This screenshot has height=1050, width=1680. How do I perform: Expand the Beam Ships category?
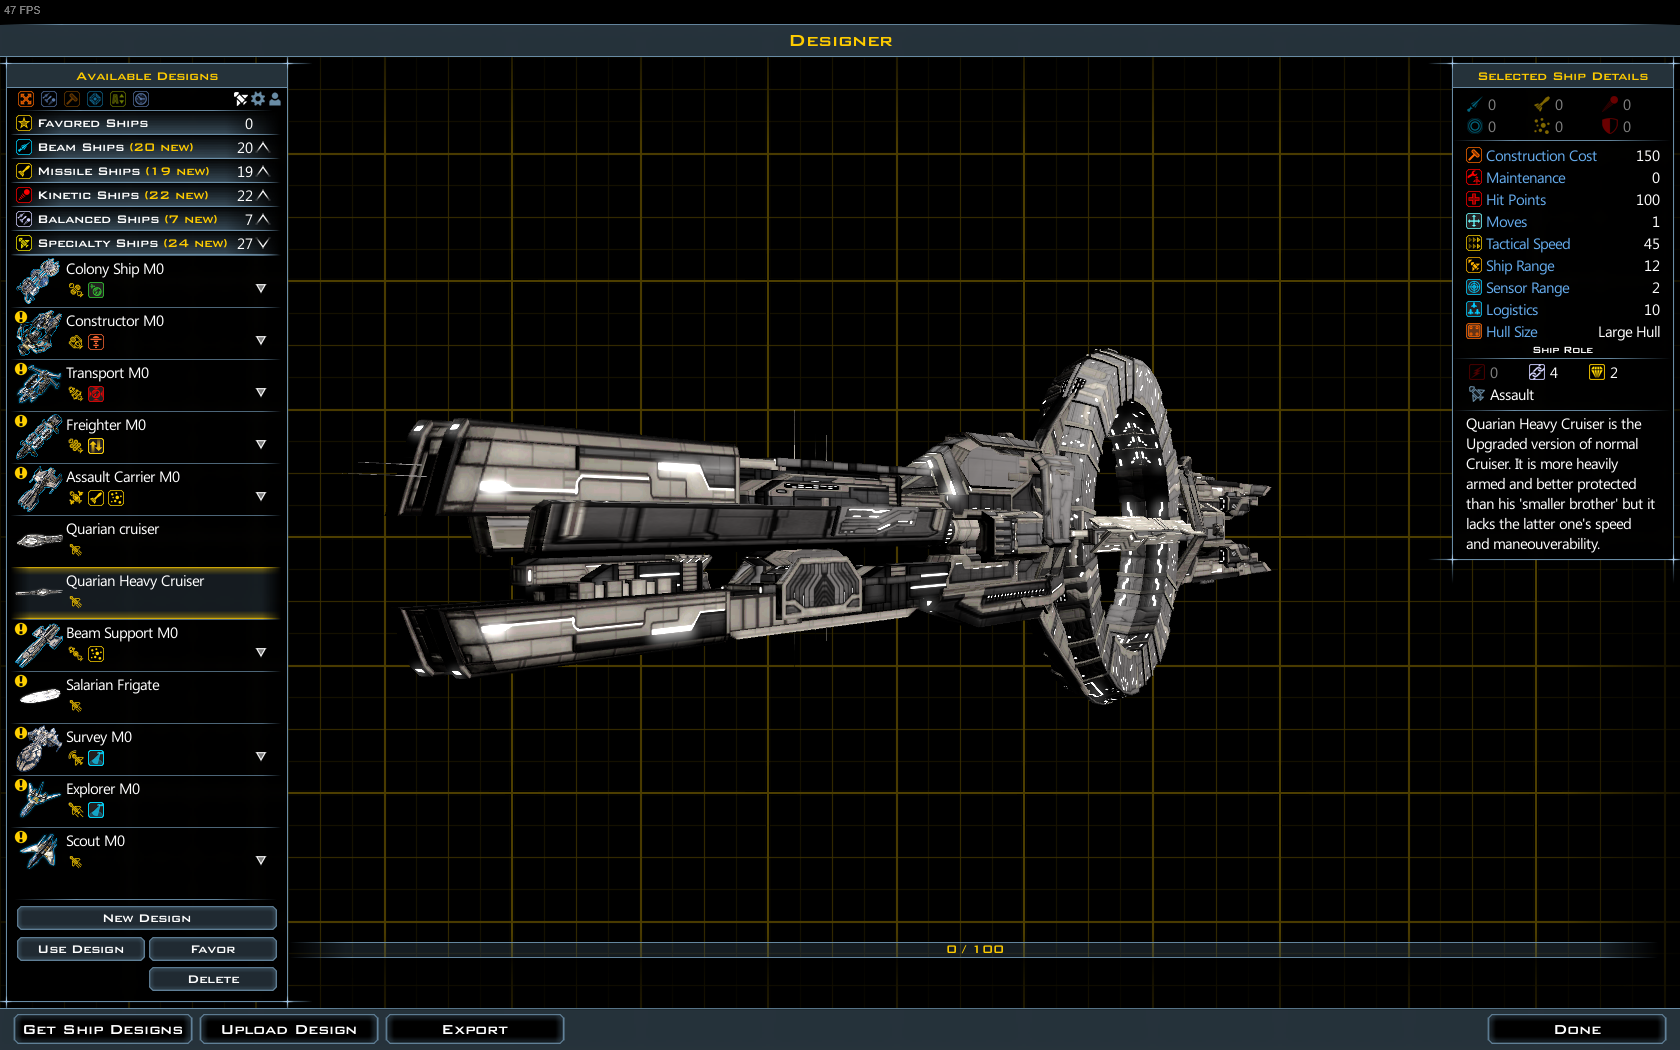[x=263, y=147]
